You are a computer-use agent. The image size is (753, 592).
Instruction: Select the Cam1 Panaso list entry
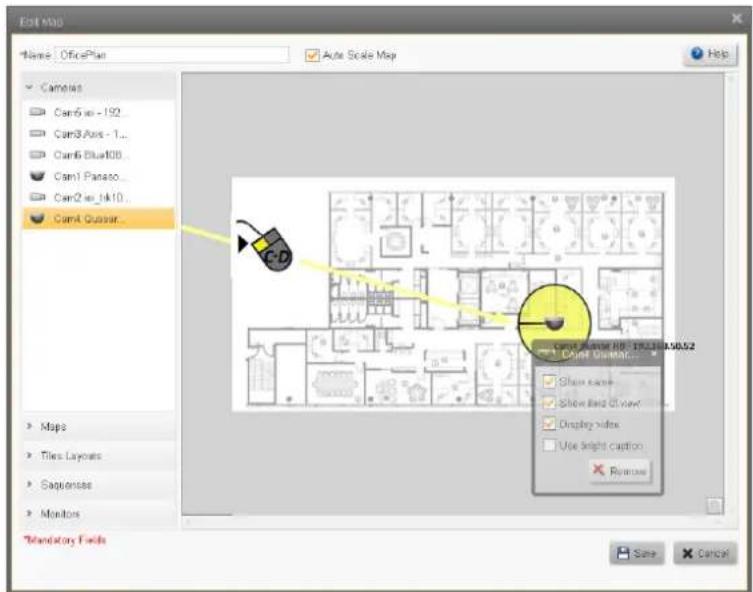click(99, 176)
